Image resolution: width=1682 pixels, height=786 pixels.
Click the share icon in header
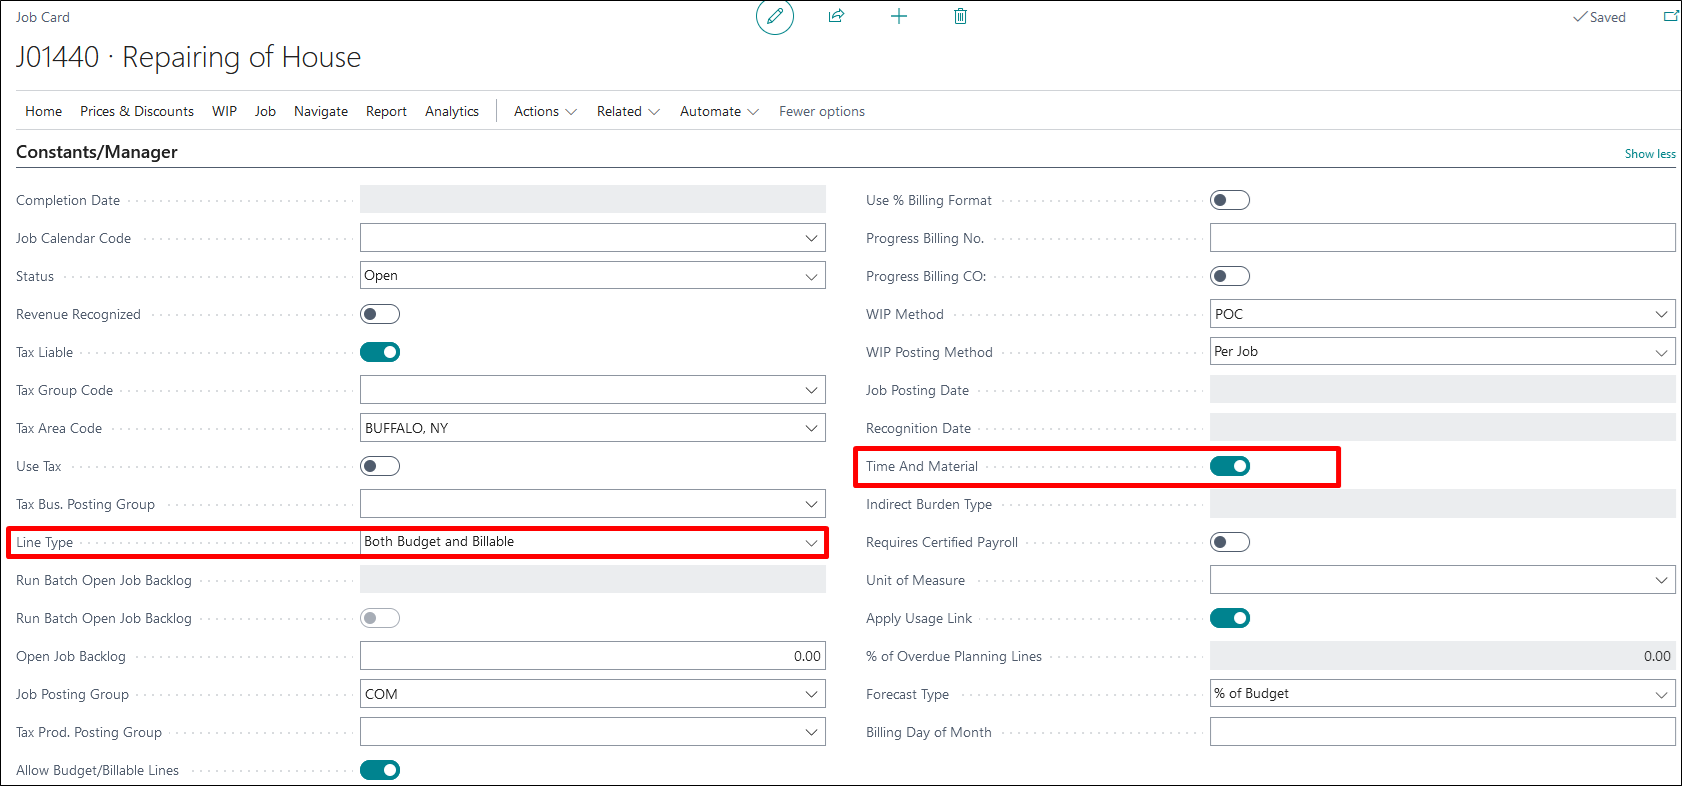pyautogui.click(x=836, y=16)
